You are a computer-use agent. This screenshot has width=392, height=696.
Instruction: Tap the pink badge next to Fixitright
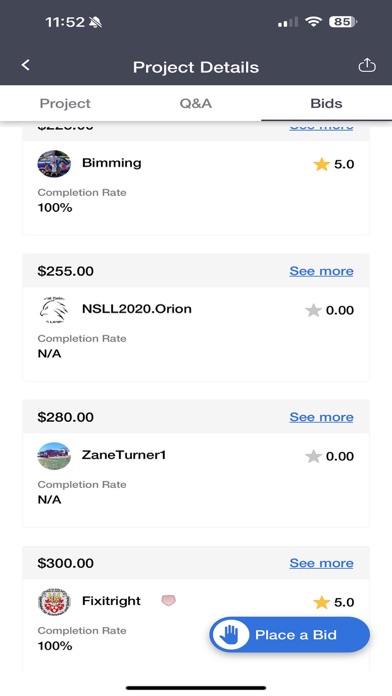168,601
